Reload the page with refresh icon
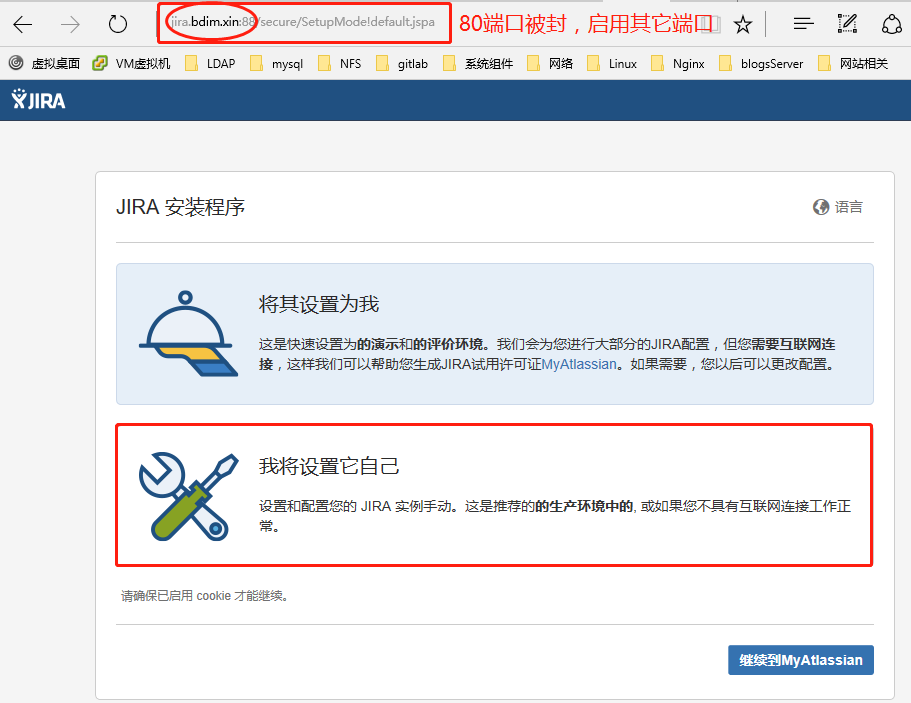This screenshot has height=703, width=911. tap(118, 25)
